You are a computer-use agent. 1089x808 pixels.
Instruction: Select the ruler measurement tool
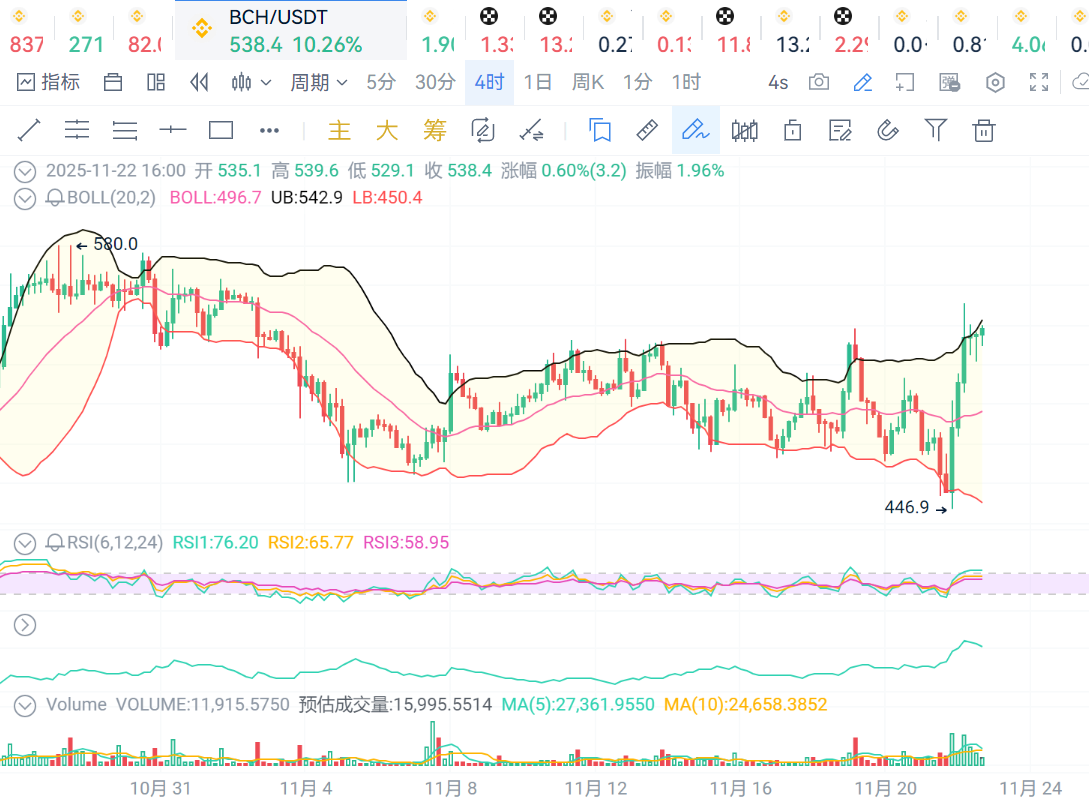click(647, 130)
